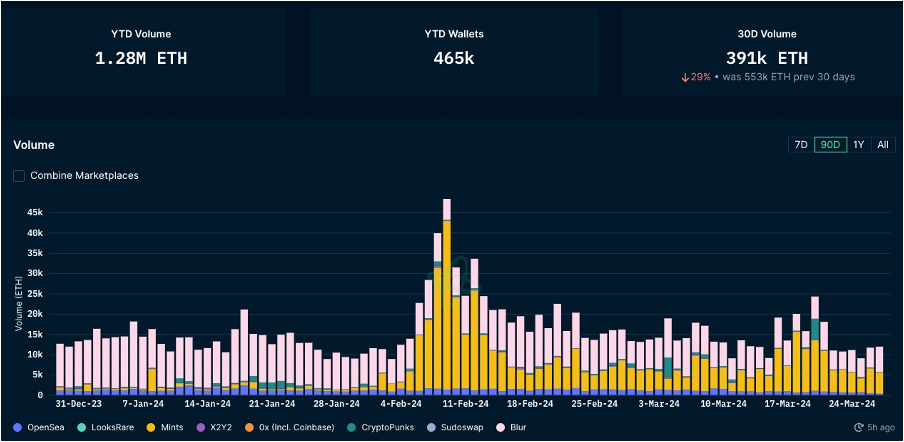Enable the Combine Marketplaces checkbox
Image resolution: width=904 pixels, height=442 pixels.
(x=20, y=176)
